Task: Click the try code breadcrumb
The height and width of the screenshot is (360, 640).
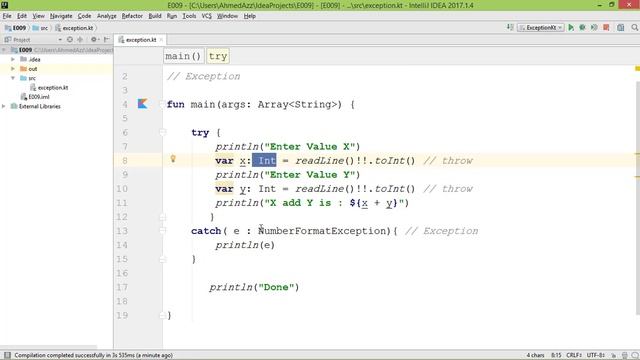Action: point(218,56)
